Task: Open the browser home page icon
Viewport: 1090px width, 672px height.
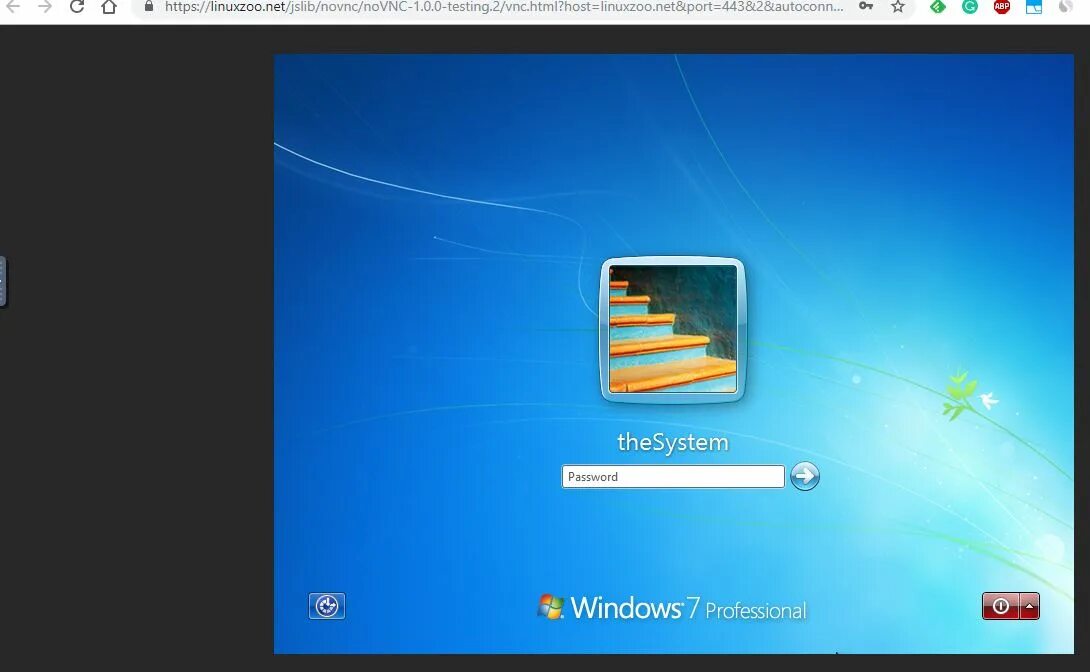Action: pyautogui.click(x=109, y=7)
